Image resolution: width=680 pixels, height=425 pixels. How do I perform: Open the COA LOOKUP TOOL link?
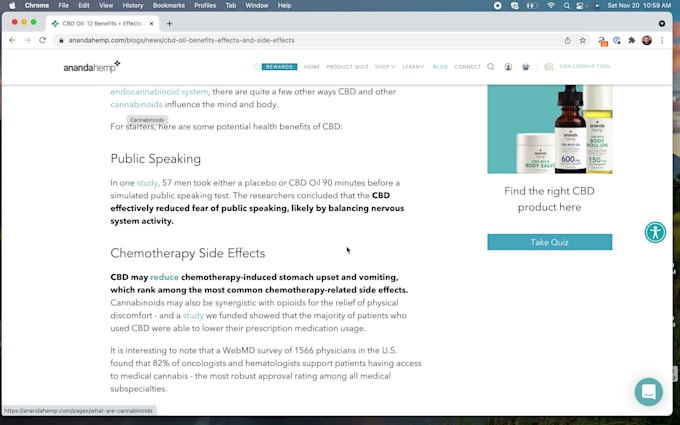pos(585,66)
